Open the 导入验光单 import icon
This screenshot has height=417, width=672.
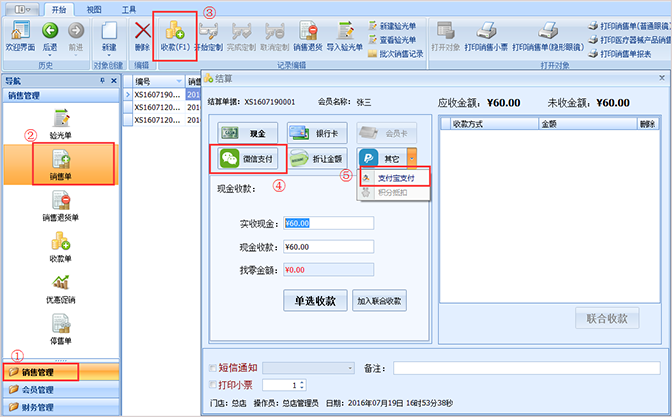(345, 36)
